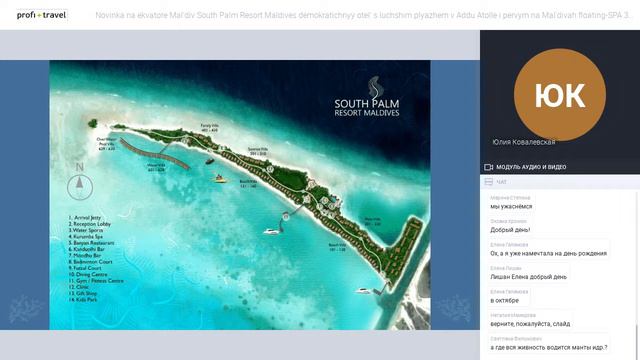The width and height of the screenshot is (640, 360).
Task: Click the chat panel icon next to ЧАТ
Action: [x=489, y=182]
